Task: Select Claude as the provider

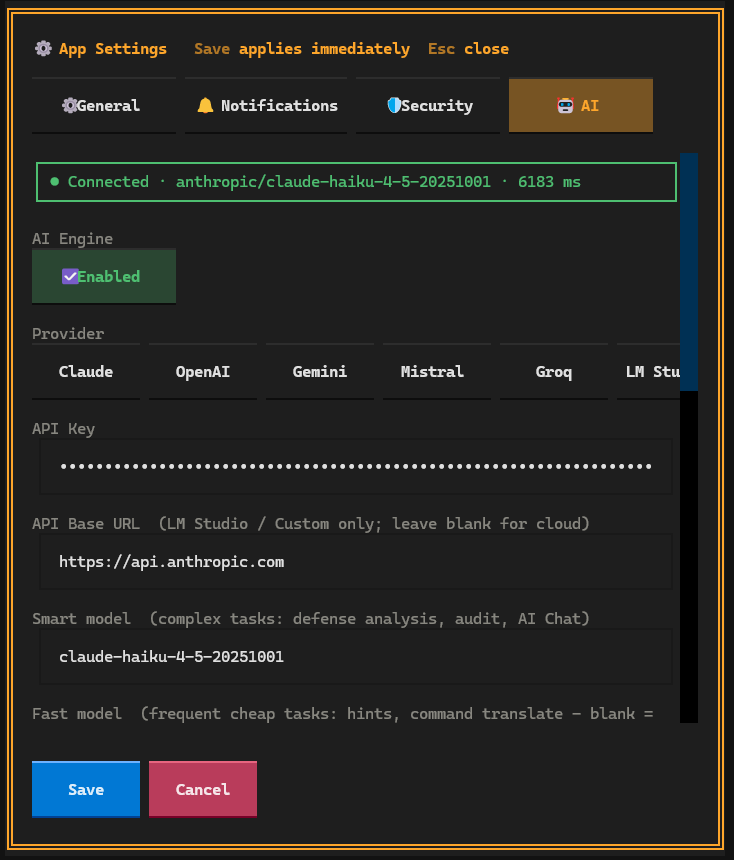Action: pos(85,371)
